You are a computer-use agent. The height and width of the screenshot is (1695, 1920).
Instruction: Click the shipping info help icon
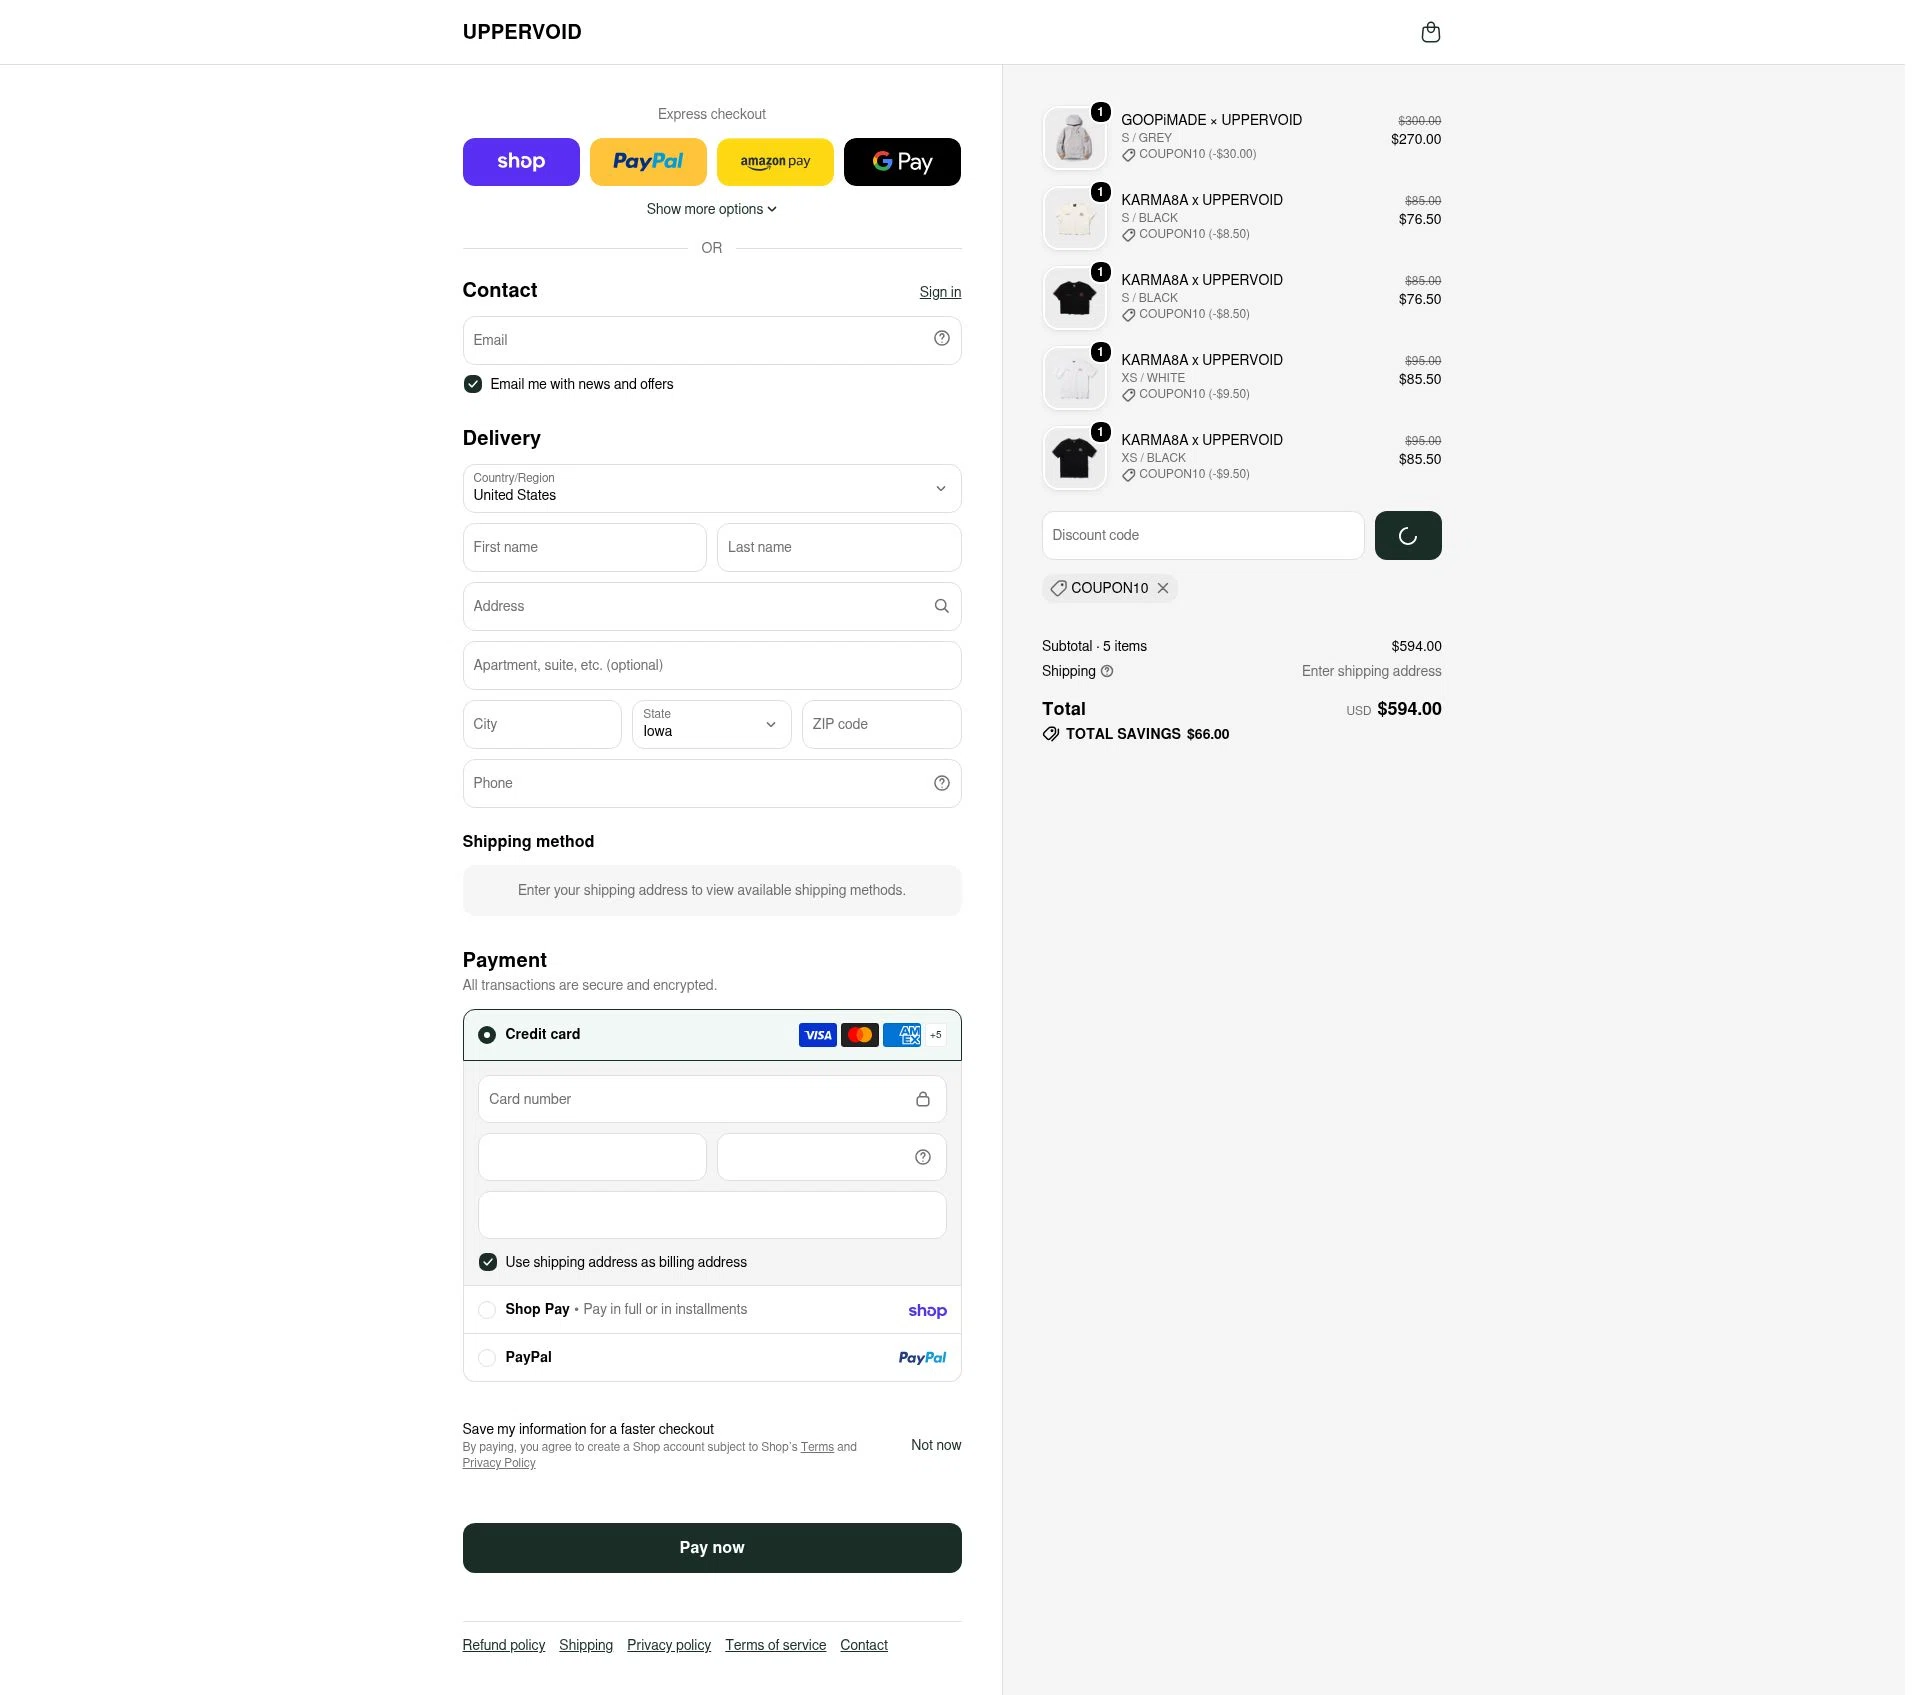pos(1106,671)
